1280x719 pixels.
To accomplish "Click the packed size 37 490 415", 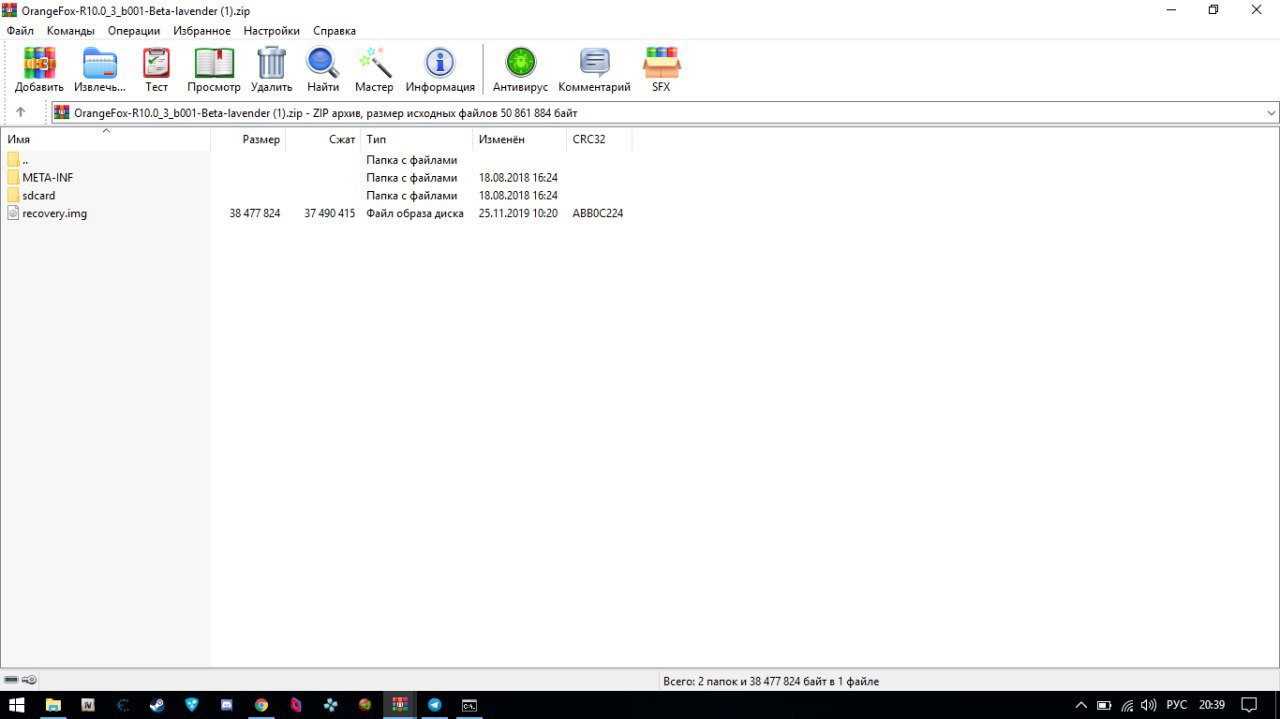I will pyautogui.click(x=330, y=214).
